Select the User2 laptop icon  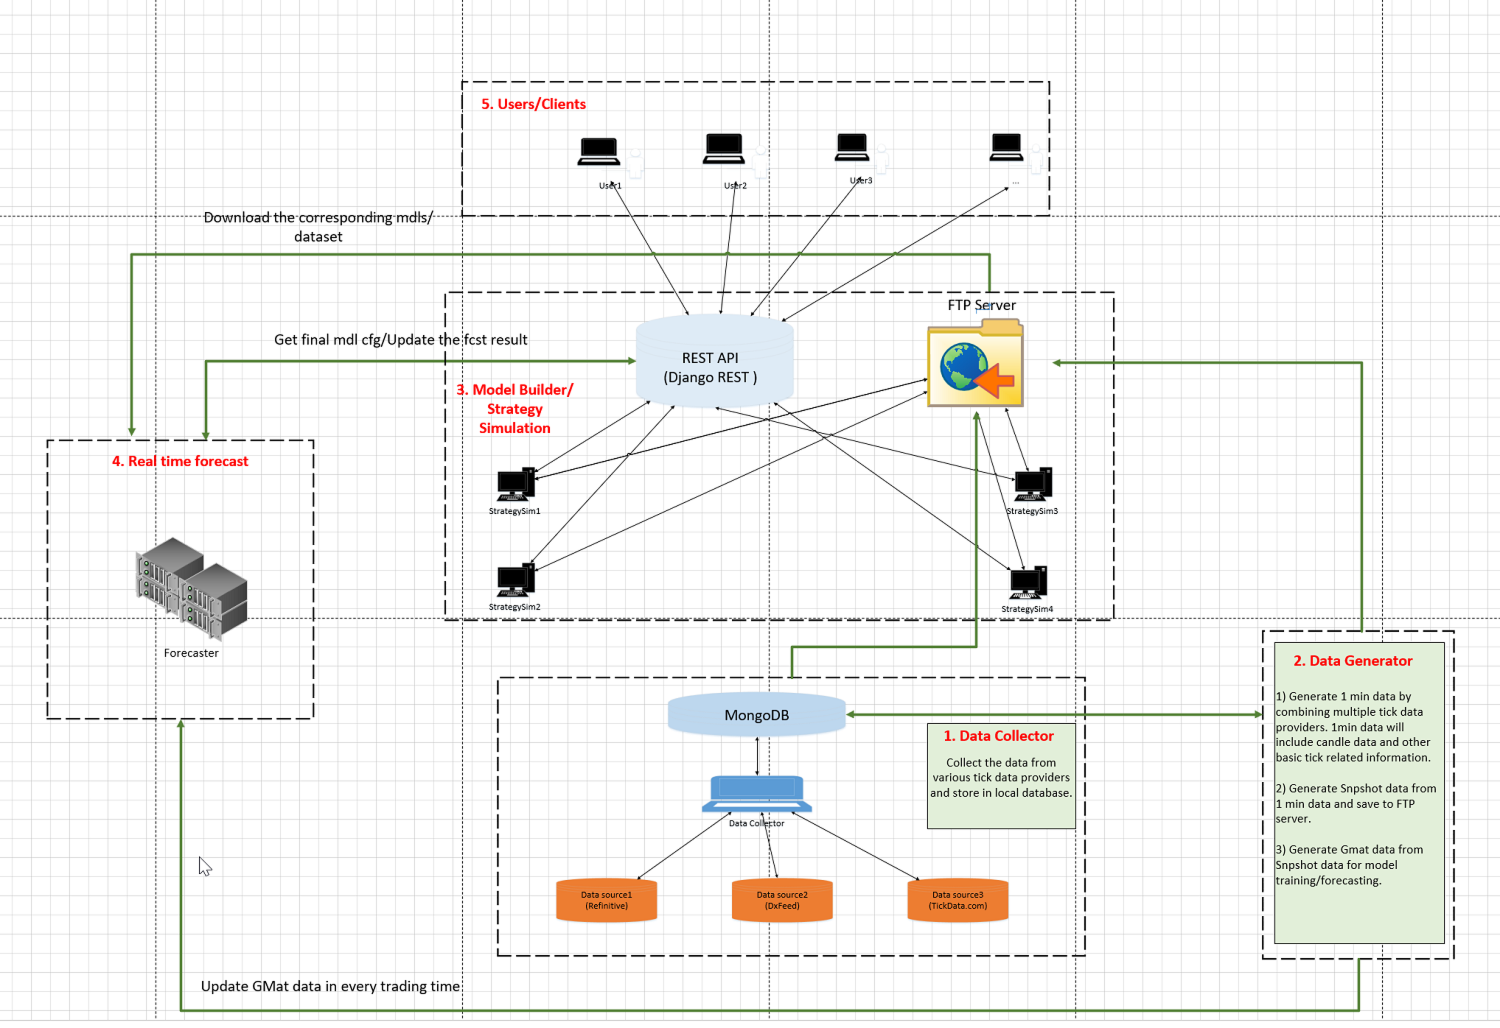pos(724,149)
